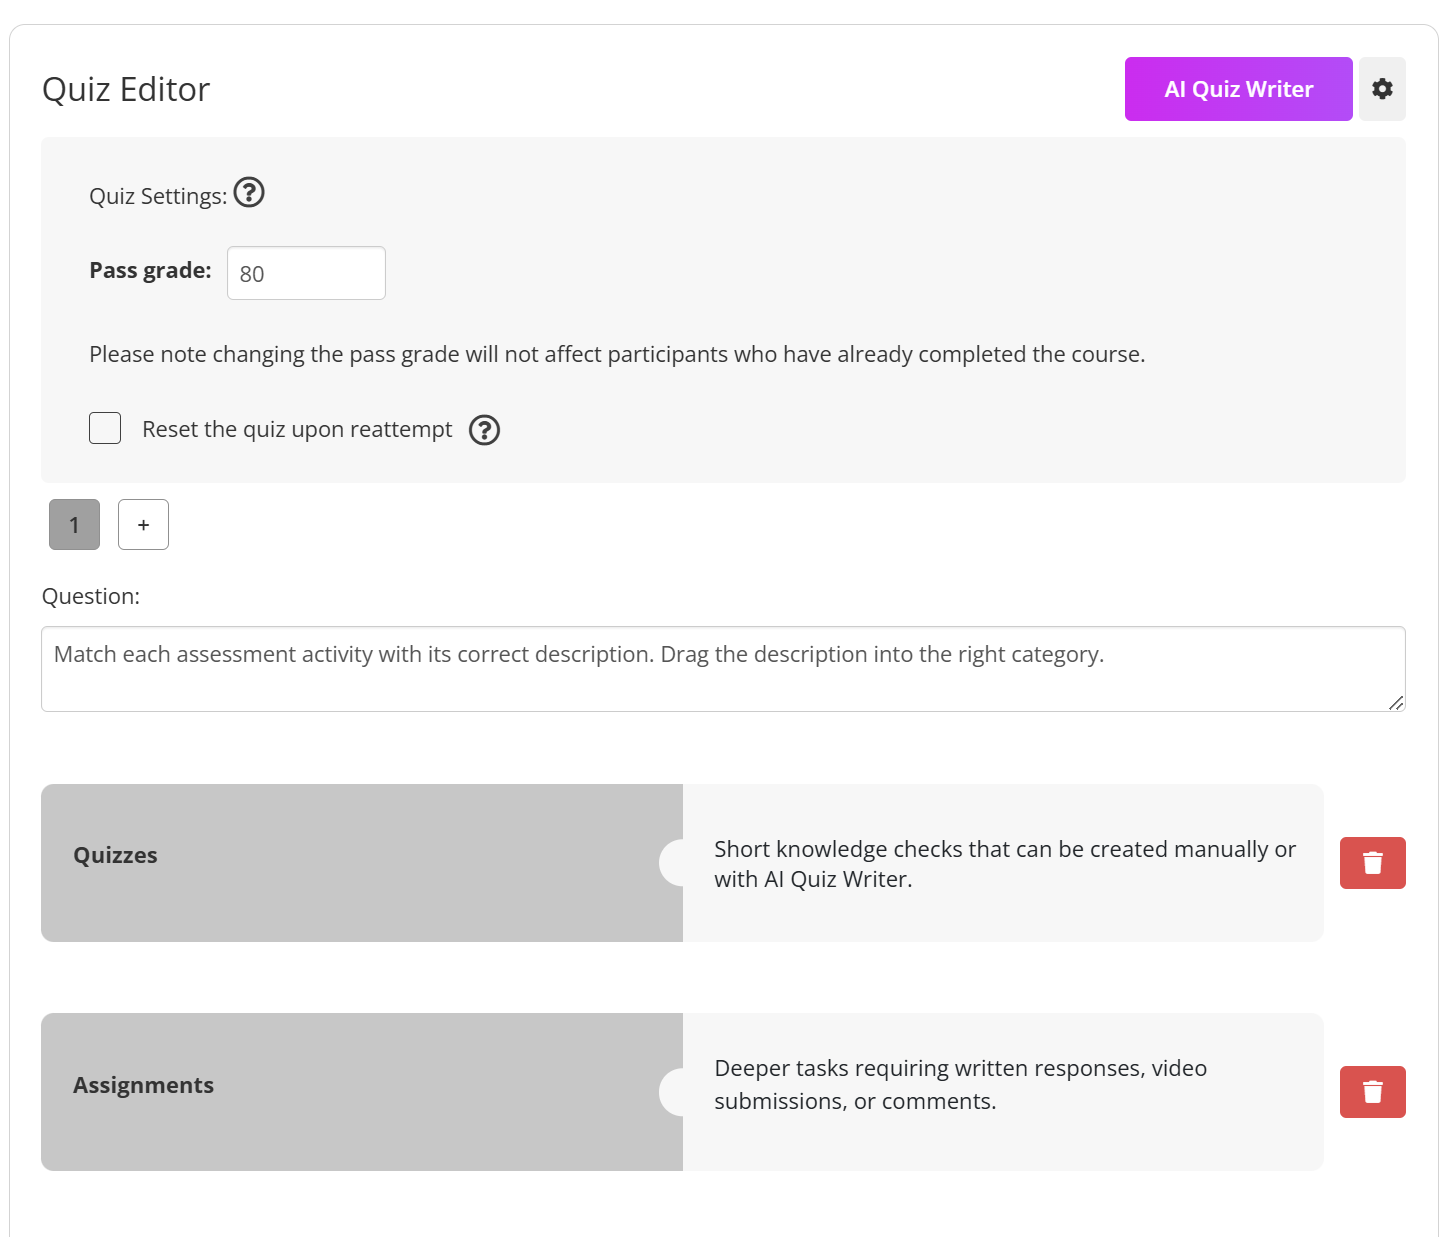Open quiz settings gear menu

(x=1382, y=89)
